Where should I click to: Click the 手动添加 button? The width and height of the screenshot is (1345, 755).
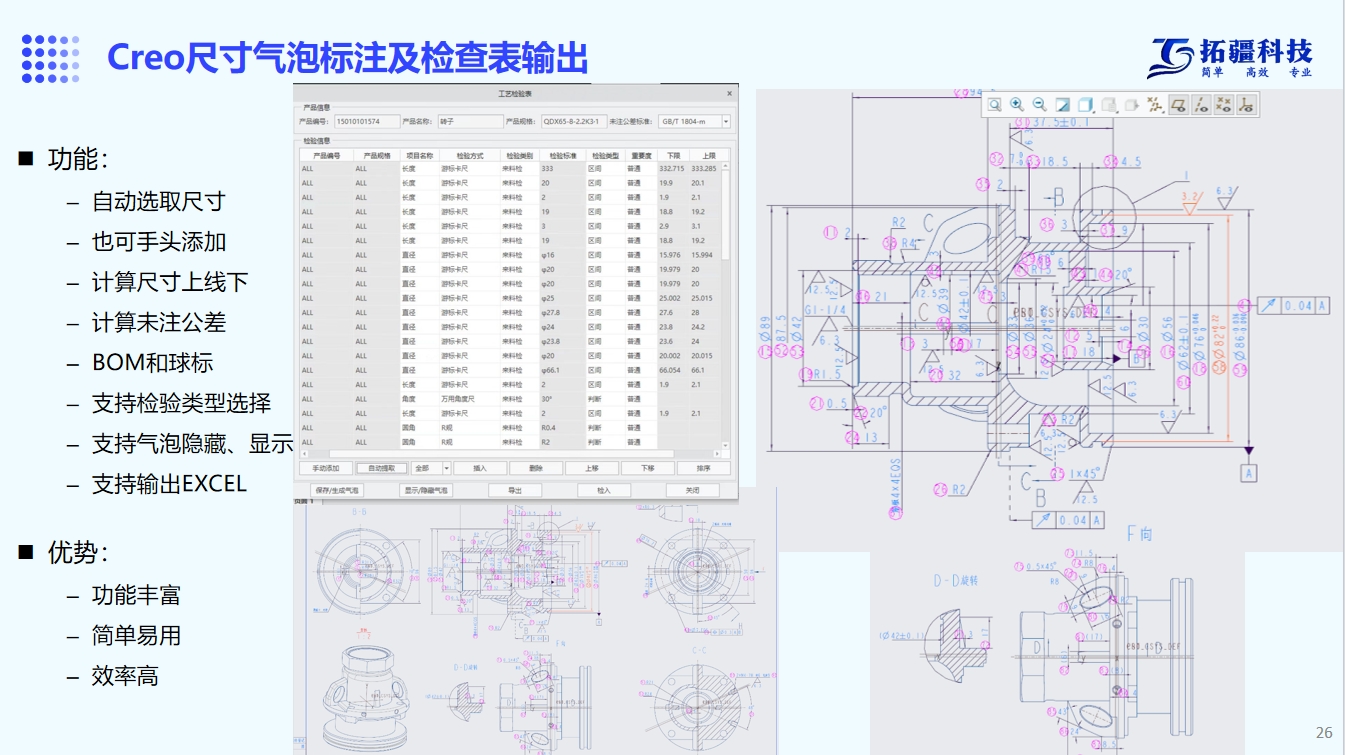(x=326, y=468)
